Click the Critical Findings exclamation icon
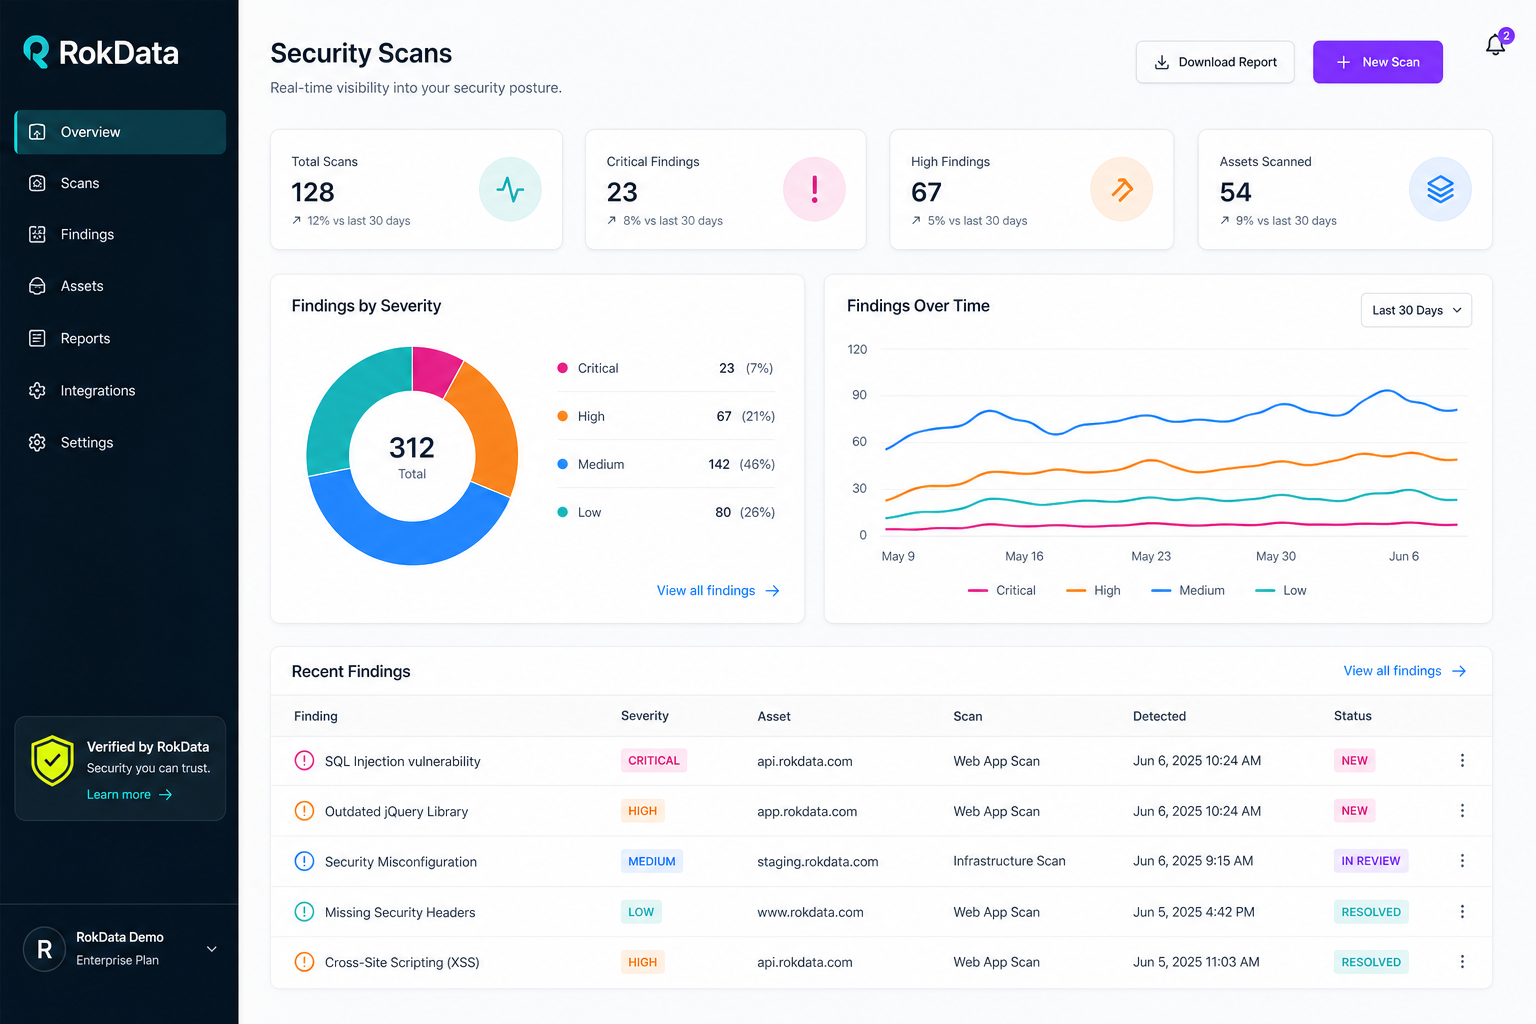The height and width of the screenshot is (1024, 1536). (814, 189)
